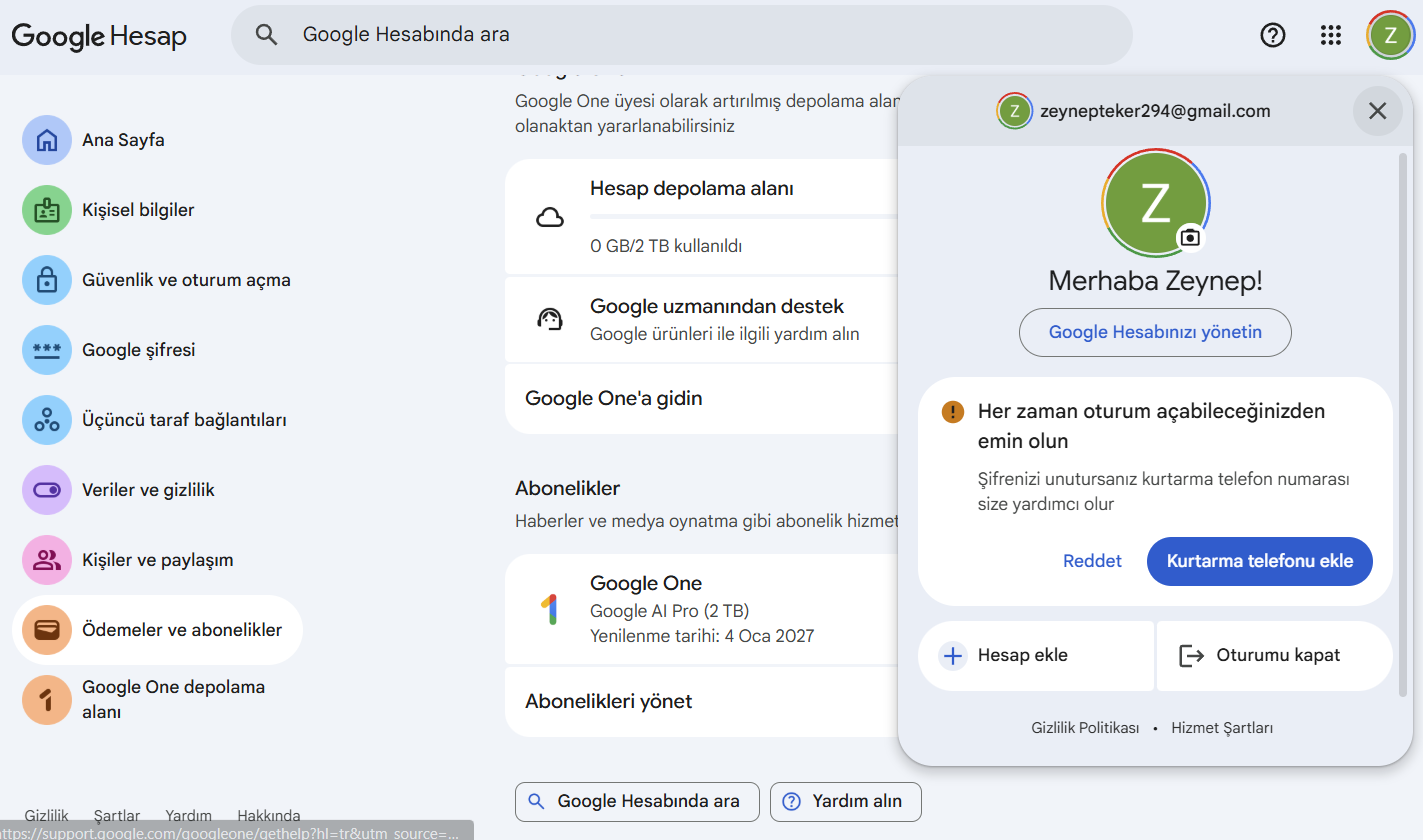Sign out using Oturumu kapat
This screenshot has height=840, width=1423.
click(1275, 656)
